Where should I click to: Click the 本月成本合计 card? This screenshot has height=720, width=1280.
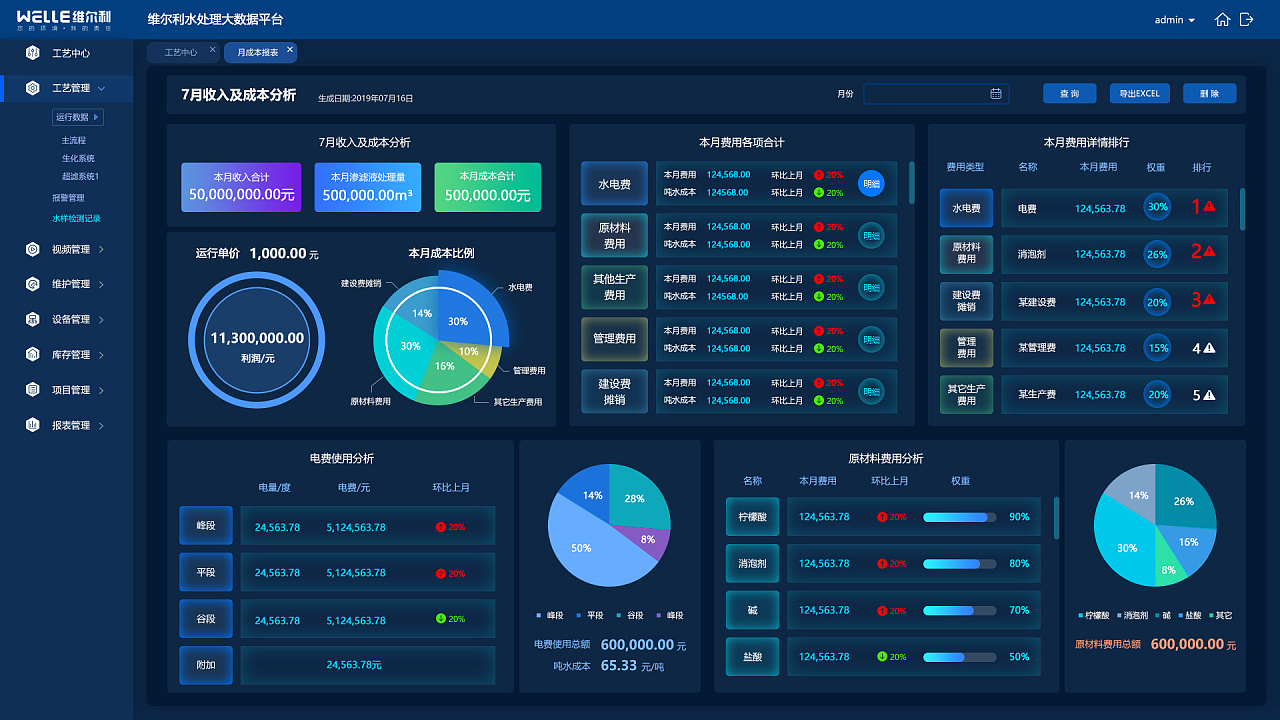tap(487, 187)
